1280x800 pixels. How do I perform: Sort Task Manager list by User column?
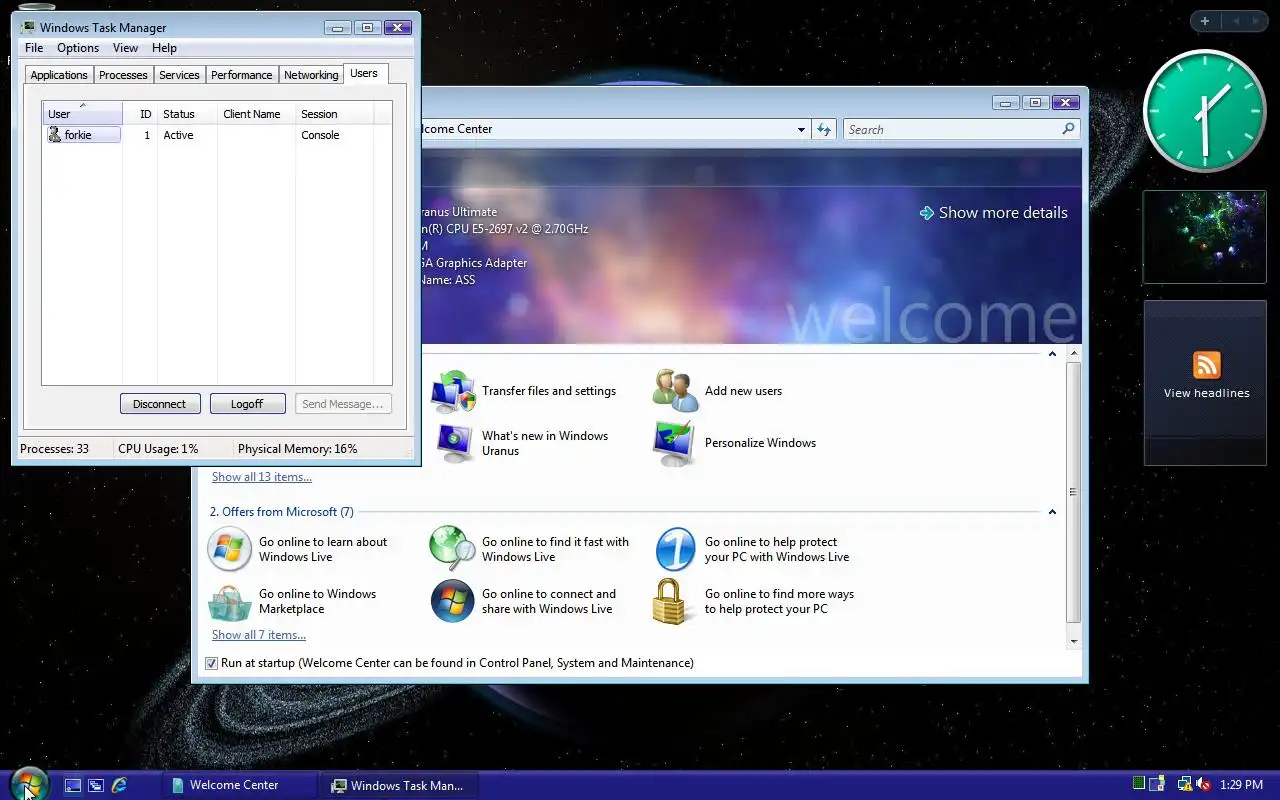click(x=82, y=113)
